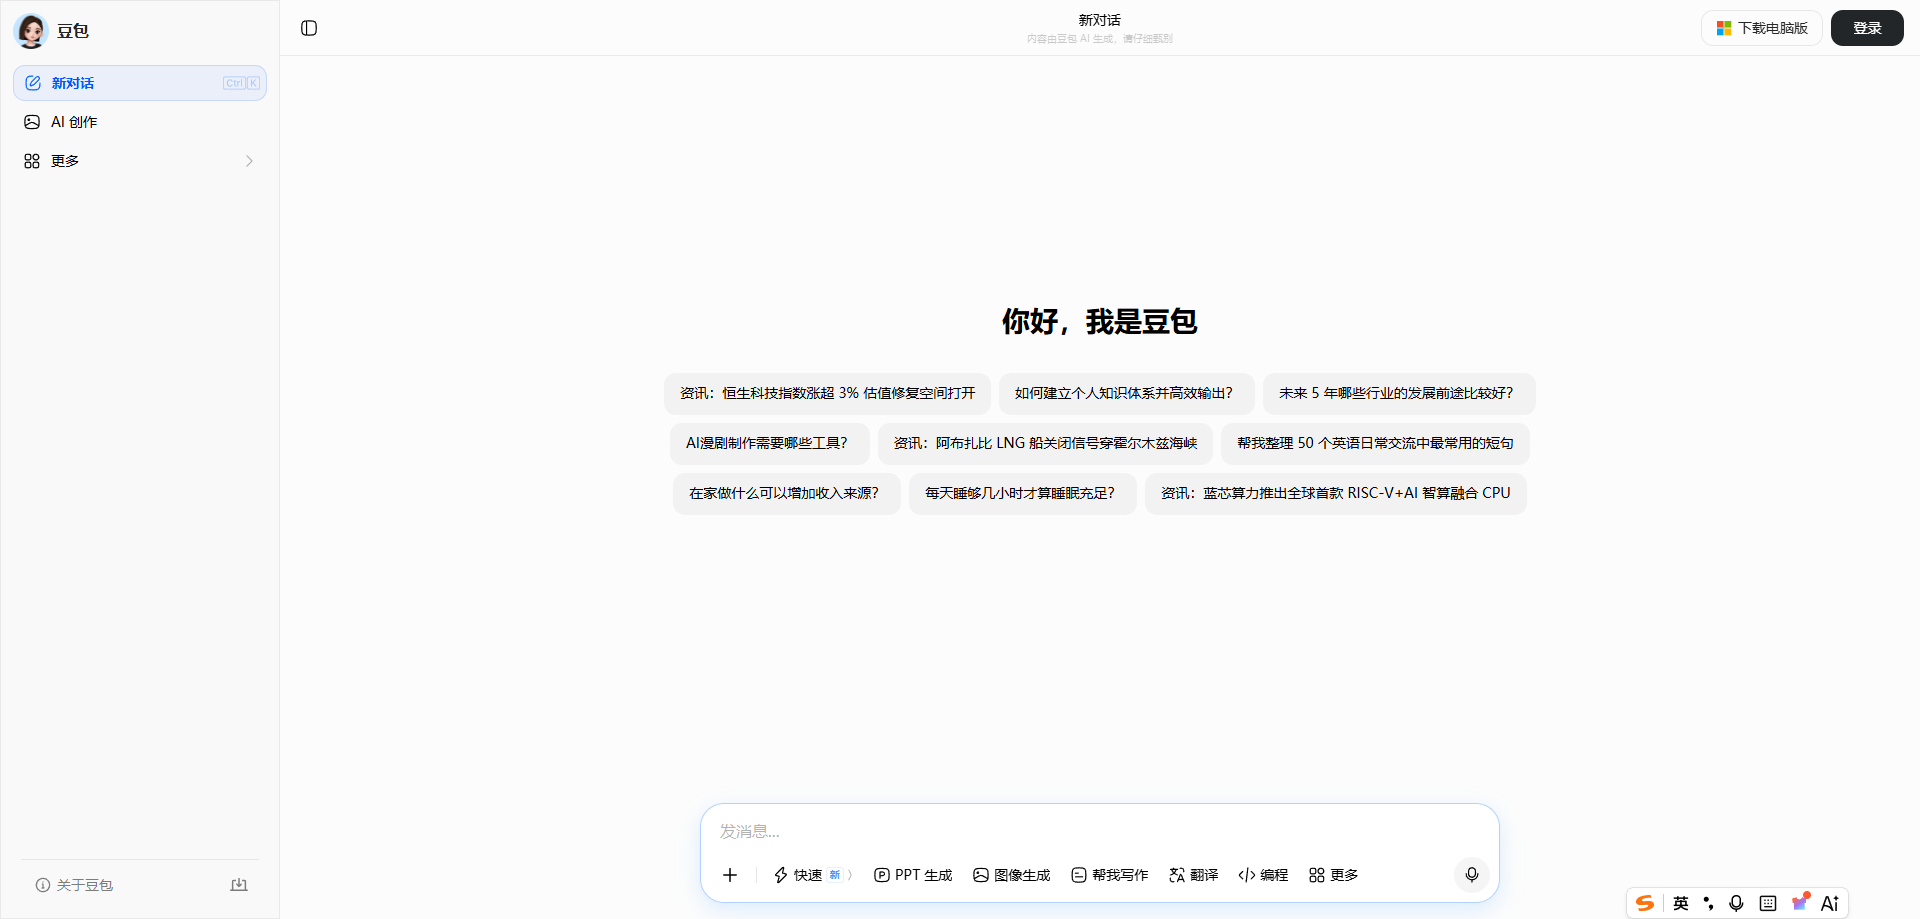Click IME bar microphone icon
1920x919 pixels.
pyautogui.click(x=1736, y=903)
